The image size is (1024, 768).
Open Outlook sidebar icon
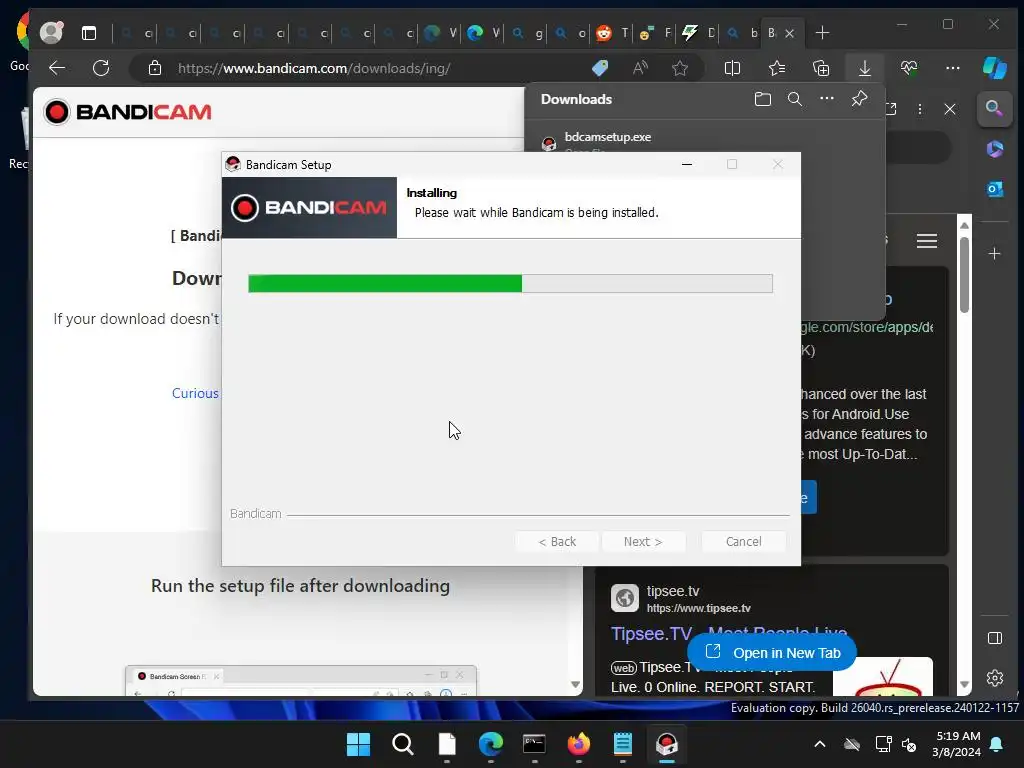pyautogui.click(x=995, y=189)
